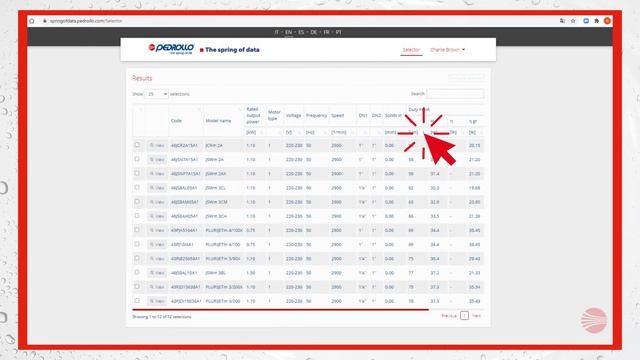This screenshot has width=640, height=360.
Task: Sort by Speed column header
Action: click(338, 116)
